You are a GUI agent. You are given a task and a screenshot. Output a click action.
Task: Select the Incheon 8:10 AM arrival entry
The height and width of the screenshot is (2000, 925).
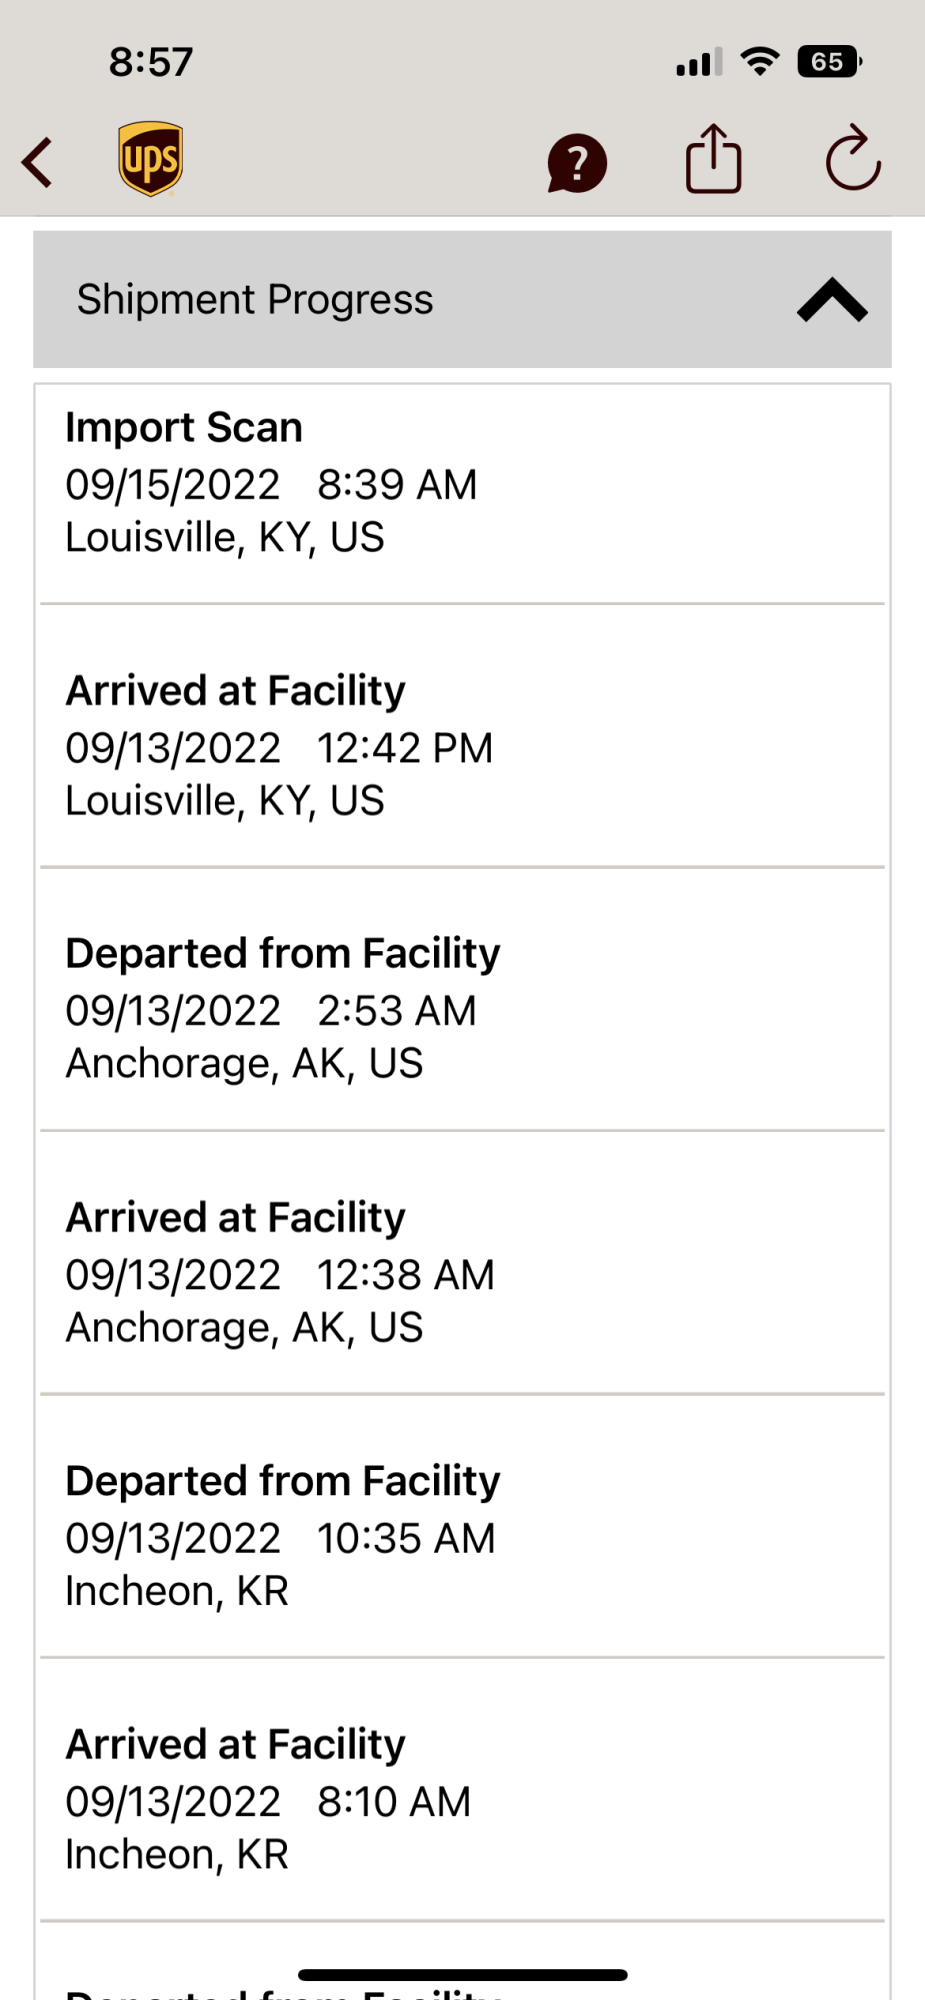(x=462, y=1790)
